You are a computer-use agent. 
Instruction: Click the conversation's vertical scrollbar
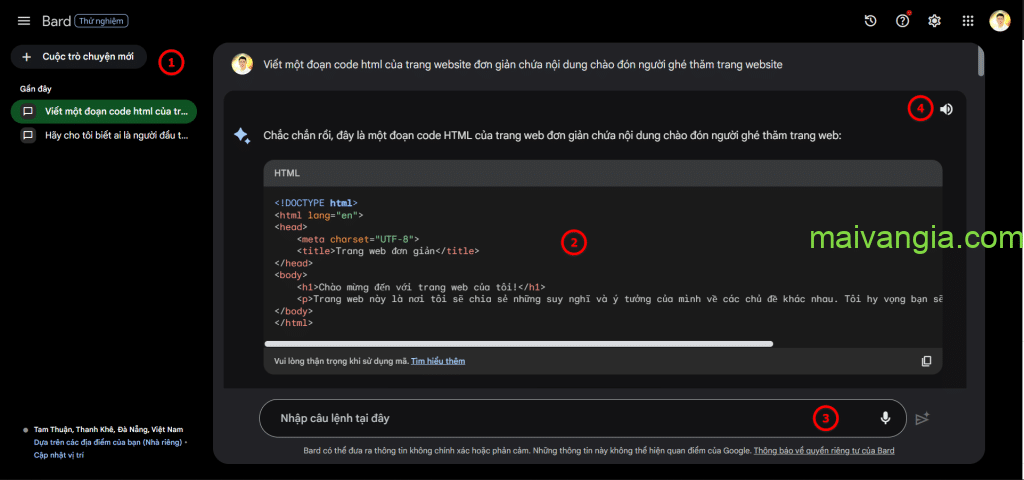pos(980,62)
